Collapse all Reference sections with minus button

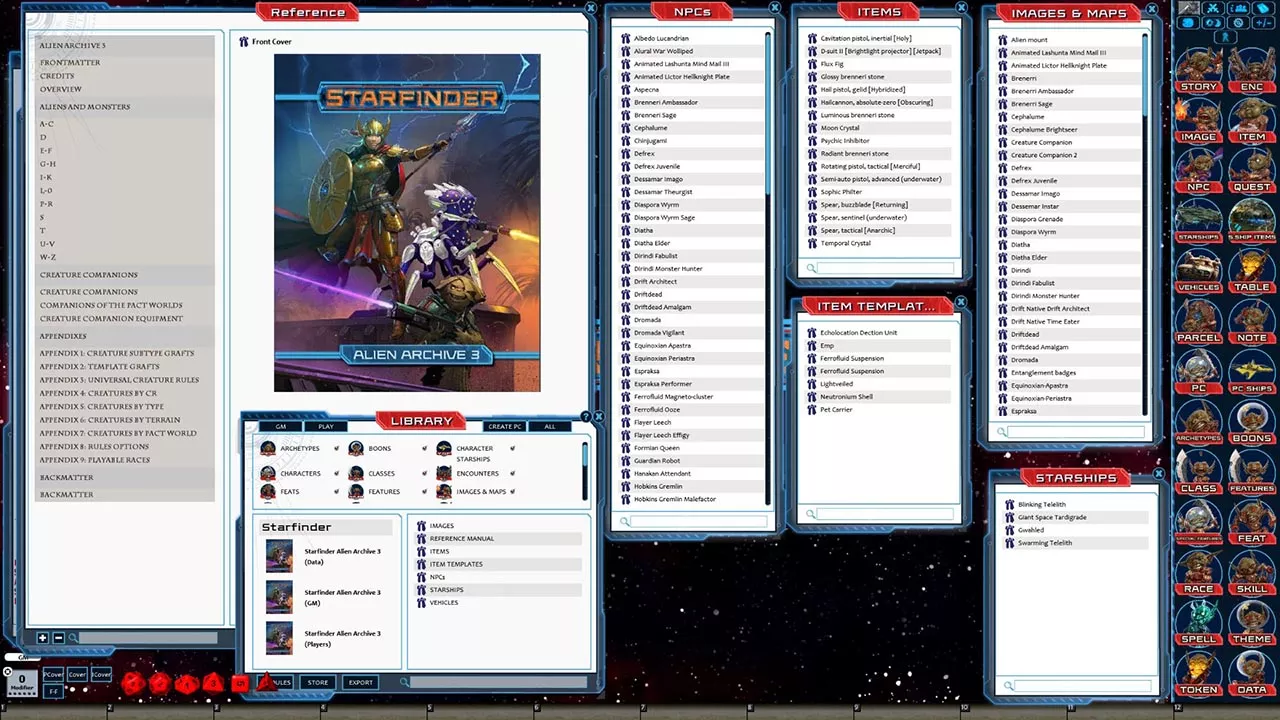(x=58, y=638)
